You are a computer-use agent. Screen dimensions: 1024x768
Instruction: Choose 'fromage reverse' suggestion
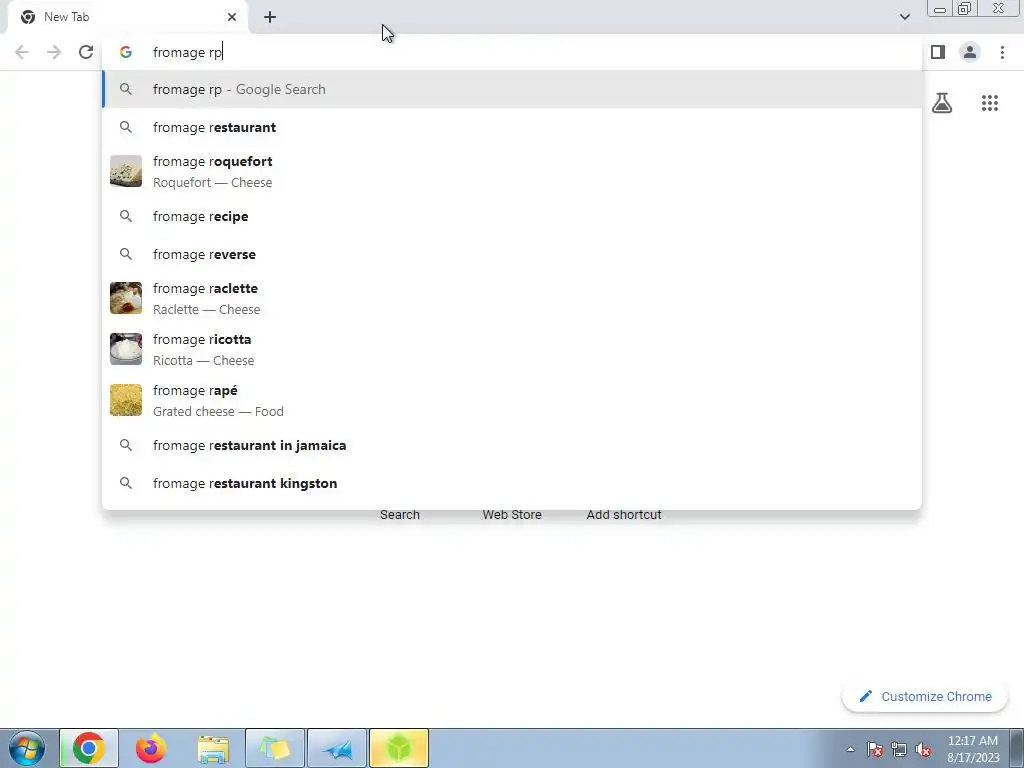pos(512,254)
